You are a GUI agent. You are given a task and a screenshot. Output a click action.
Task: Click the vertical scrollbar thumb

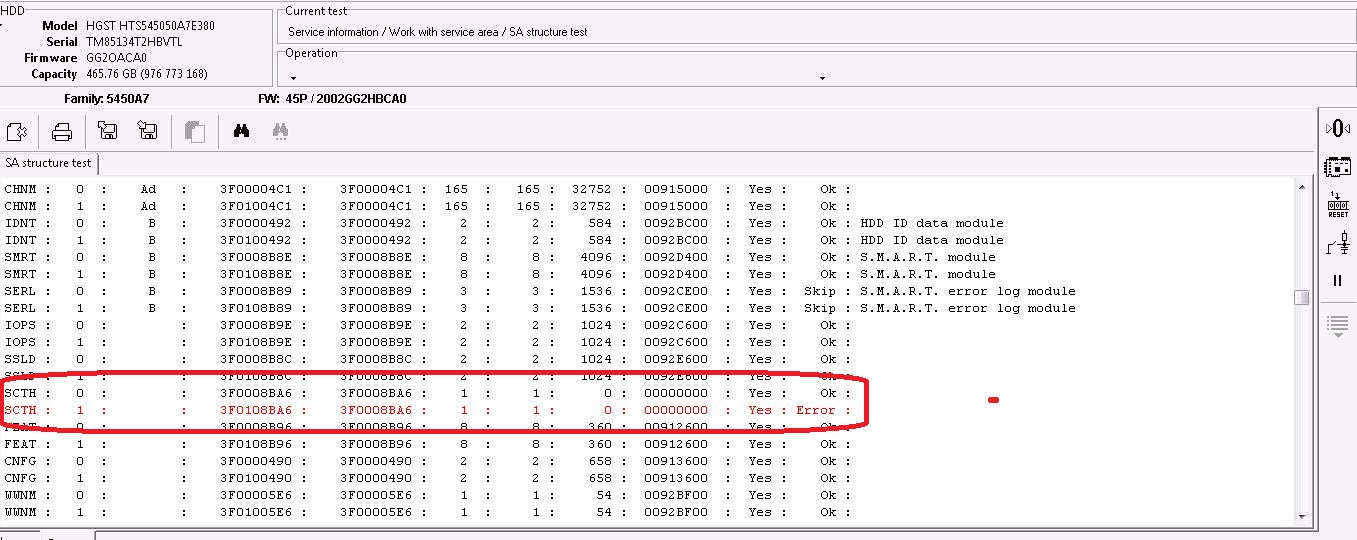tap(1301, 297)
